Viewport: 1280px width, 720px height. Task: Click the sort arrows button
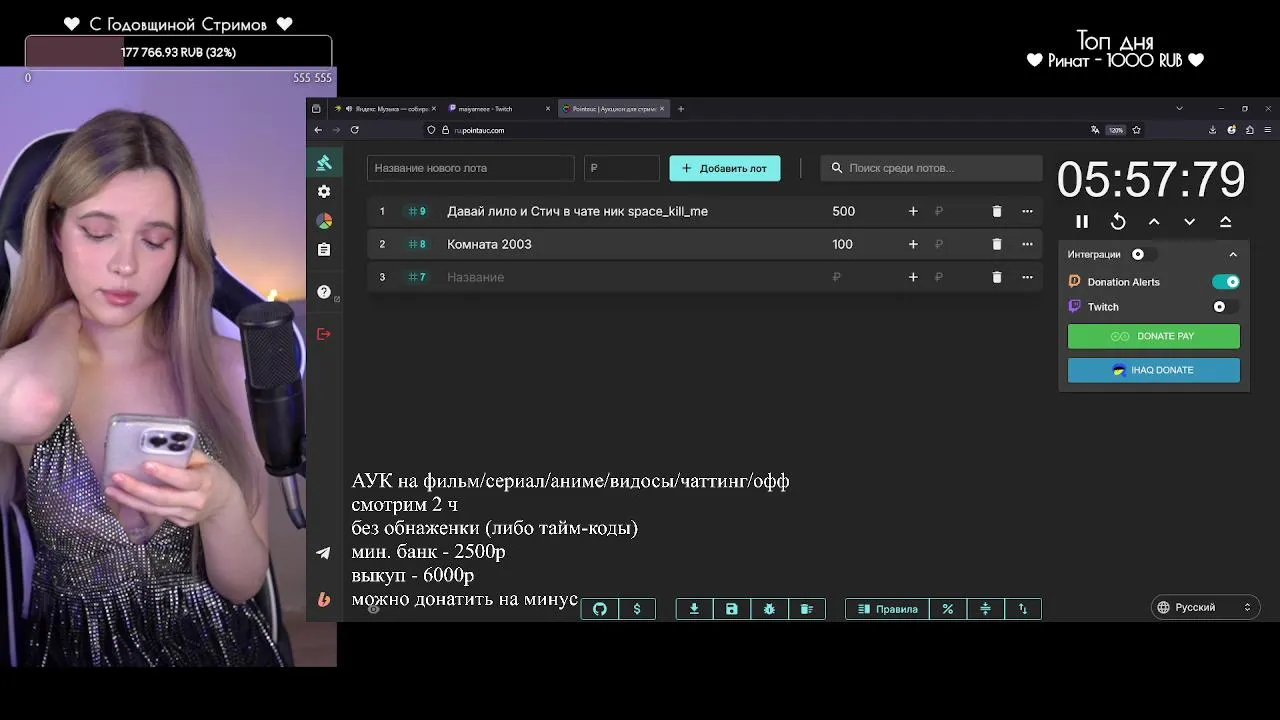(x=1023, y=609)
